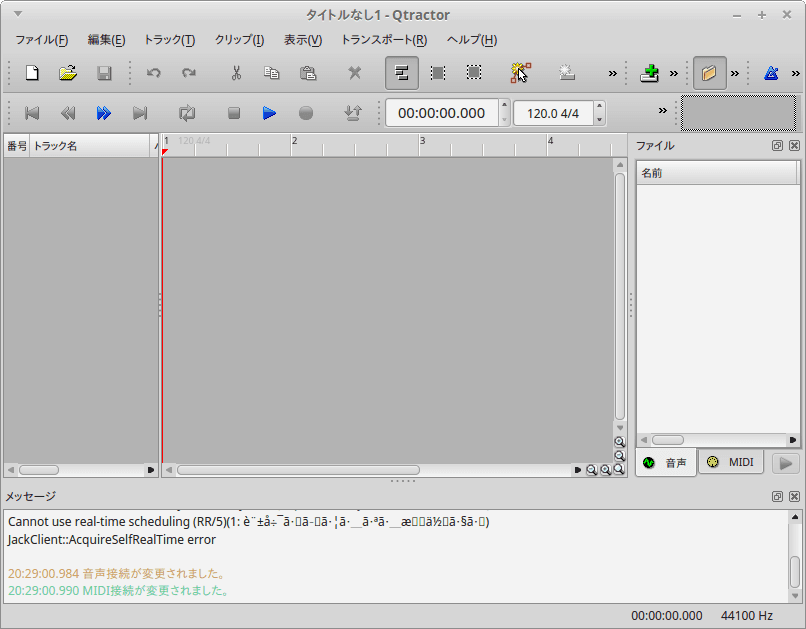Click the 00:00:00.000 time field
Screen dimensions: 806x629
coord(441,113)
